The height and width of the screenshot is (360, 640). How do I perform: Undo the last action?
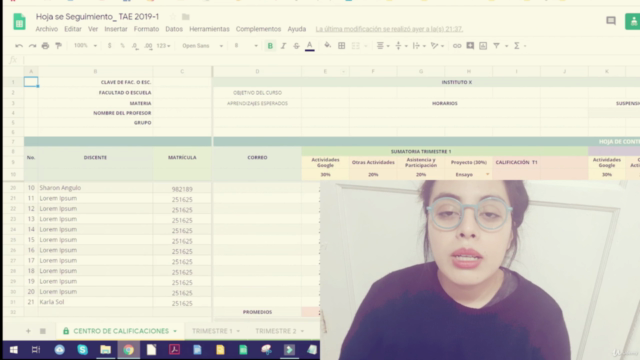click(19, 46)
